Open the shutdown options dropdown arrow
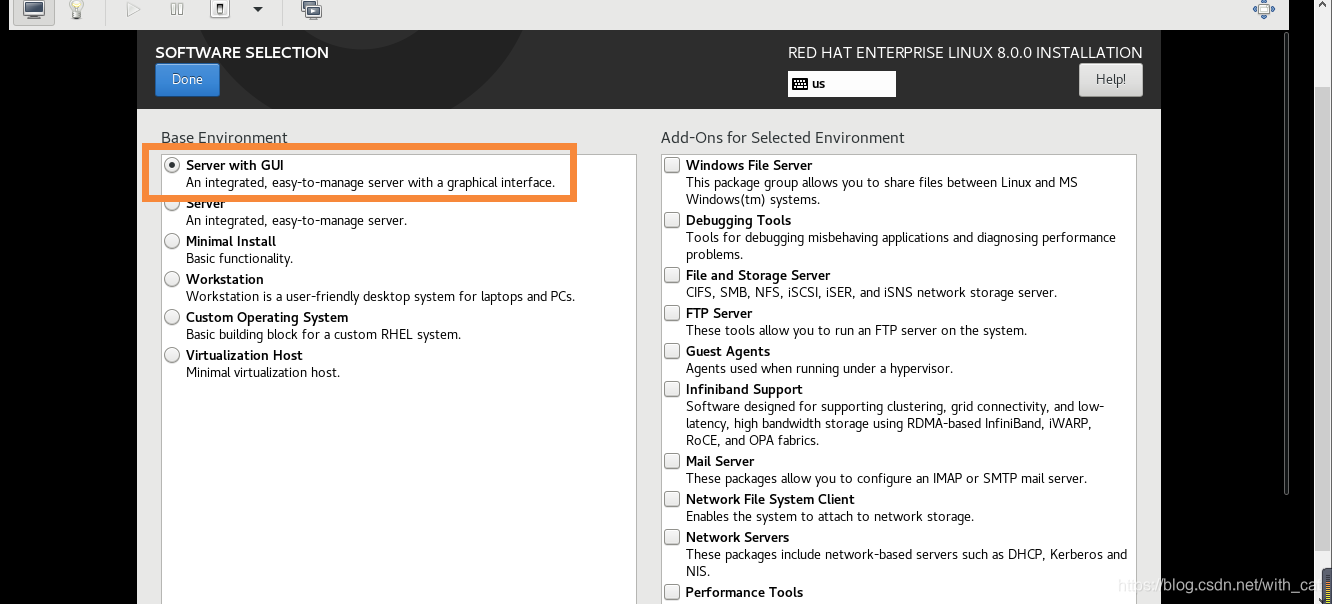The image size is (1332, 604). pos(258,10)
